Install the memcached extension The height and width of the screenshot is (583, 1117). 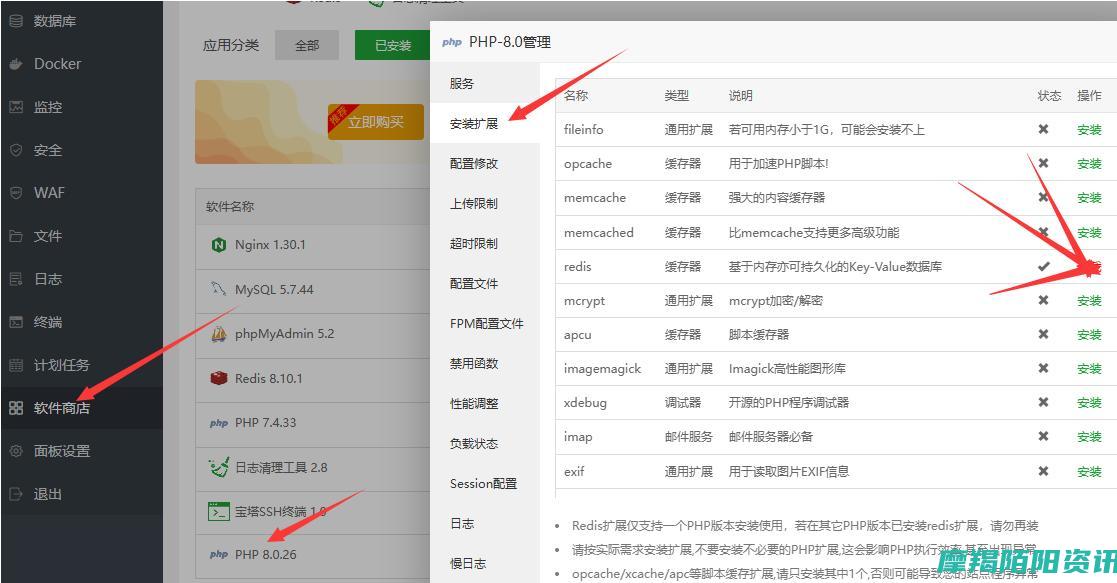click(x=1089, y=232)
